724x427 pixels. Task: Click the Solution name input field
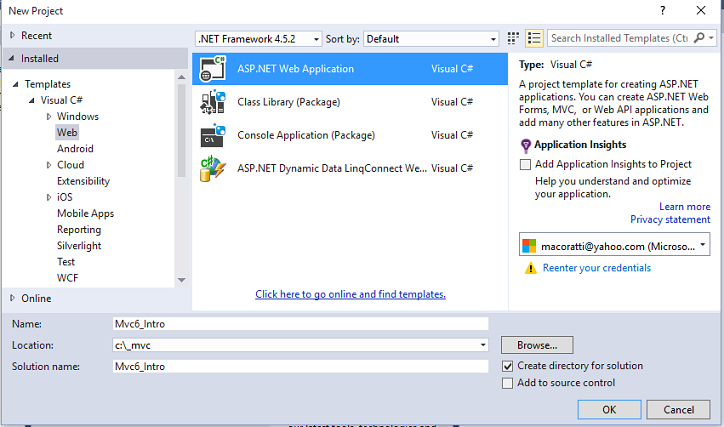(300, 366)
